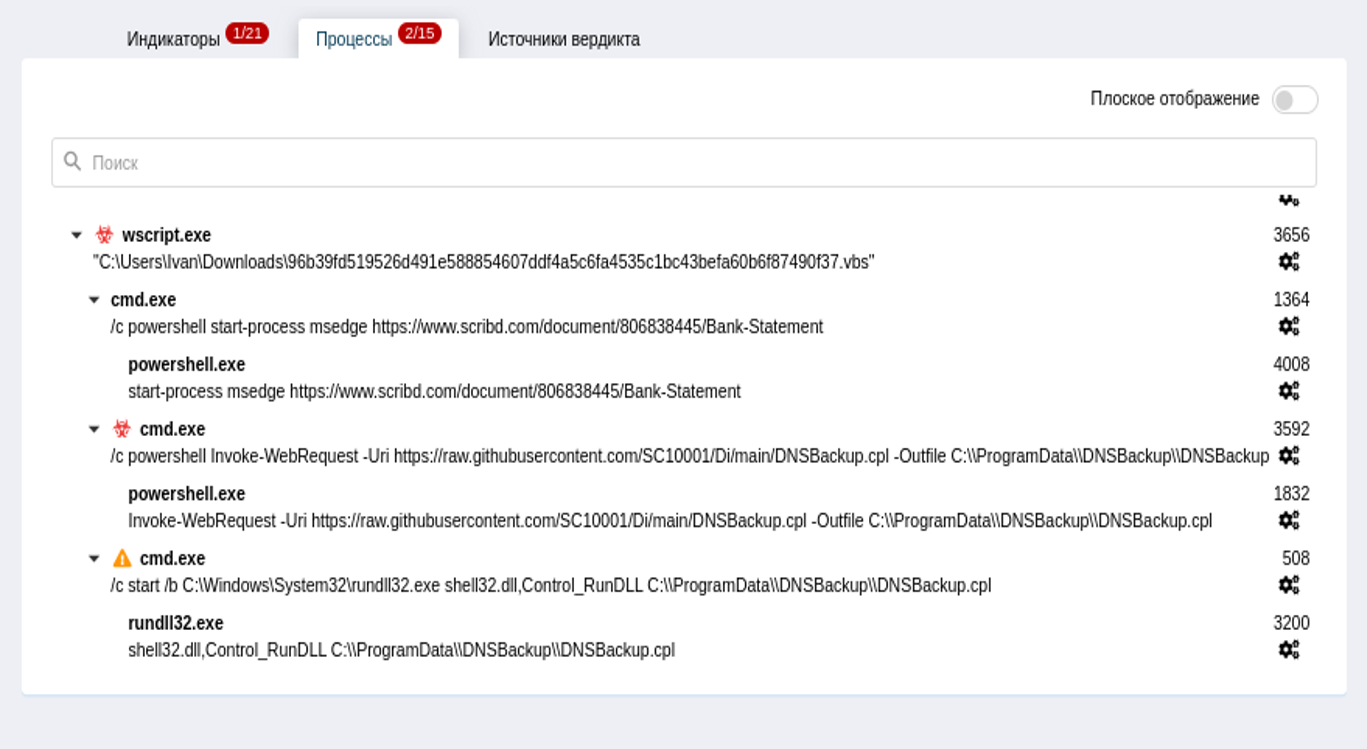This screenshot has height=749, width=1367.
Task: Click gears icon for cmd.exe PID 1364
Action: (1289, 326)
